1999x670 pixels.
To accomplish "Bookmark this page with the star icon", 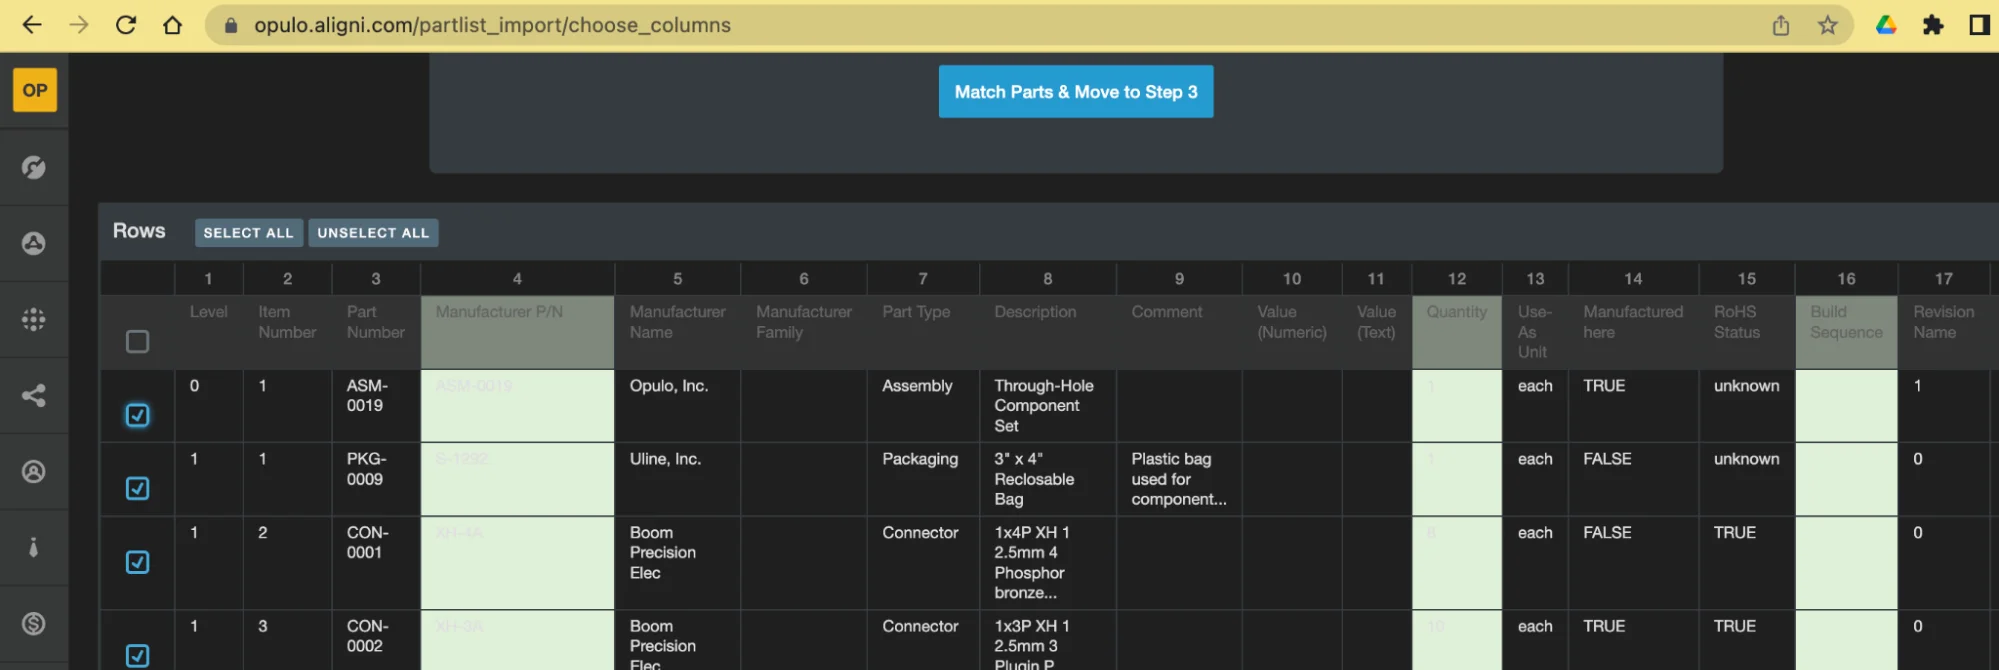I will pyautogui.click(x=1828, y=25).
